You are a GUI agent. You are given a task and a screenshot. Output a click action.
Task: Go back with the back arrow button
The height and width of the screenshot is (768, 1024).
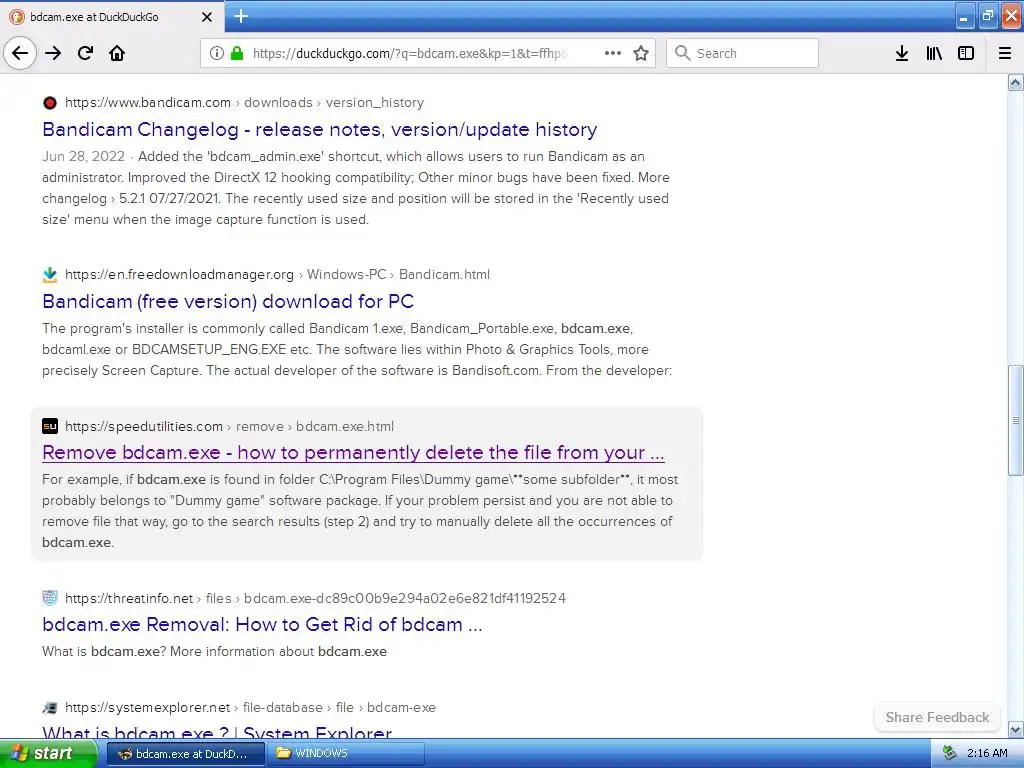coord(20,53)
